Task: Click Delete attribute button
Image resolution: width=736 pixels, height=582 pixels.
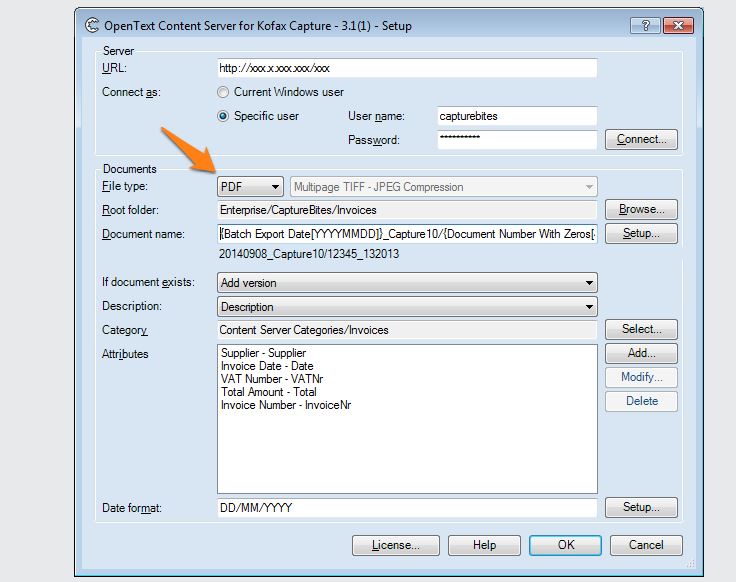Action: coord(641,401)
